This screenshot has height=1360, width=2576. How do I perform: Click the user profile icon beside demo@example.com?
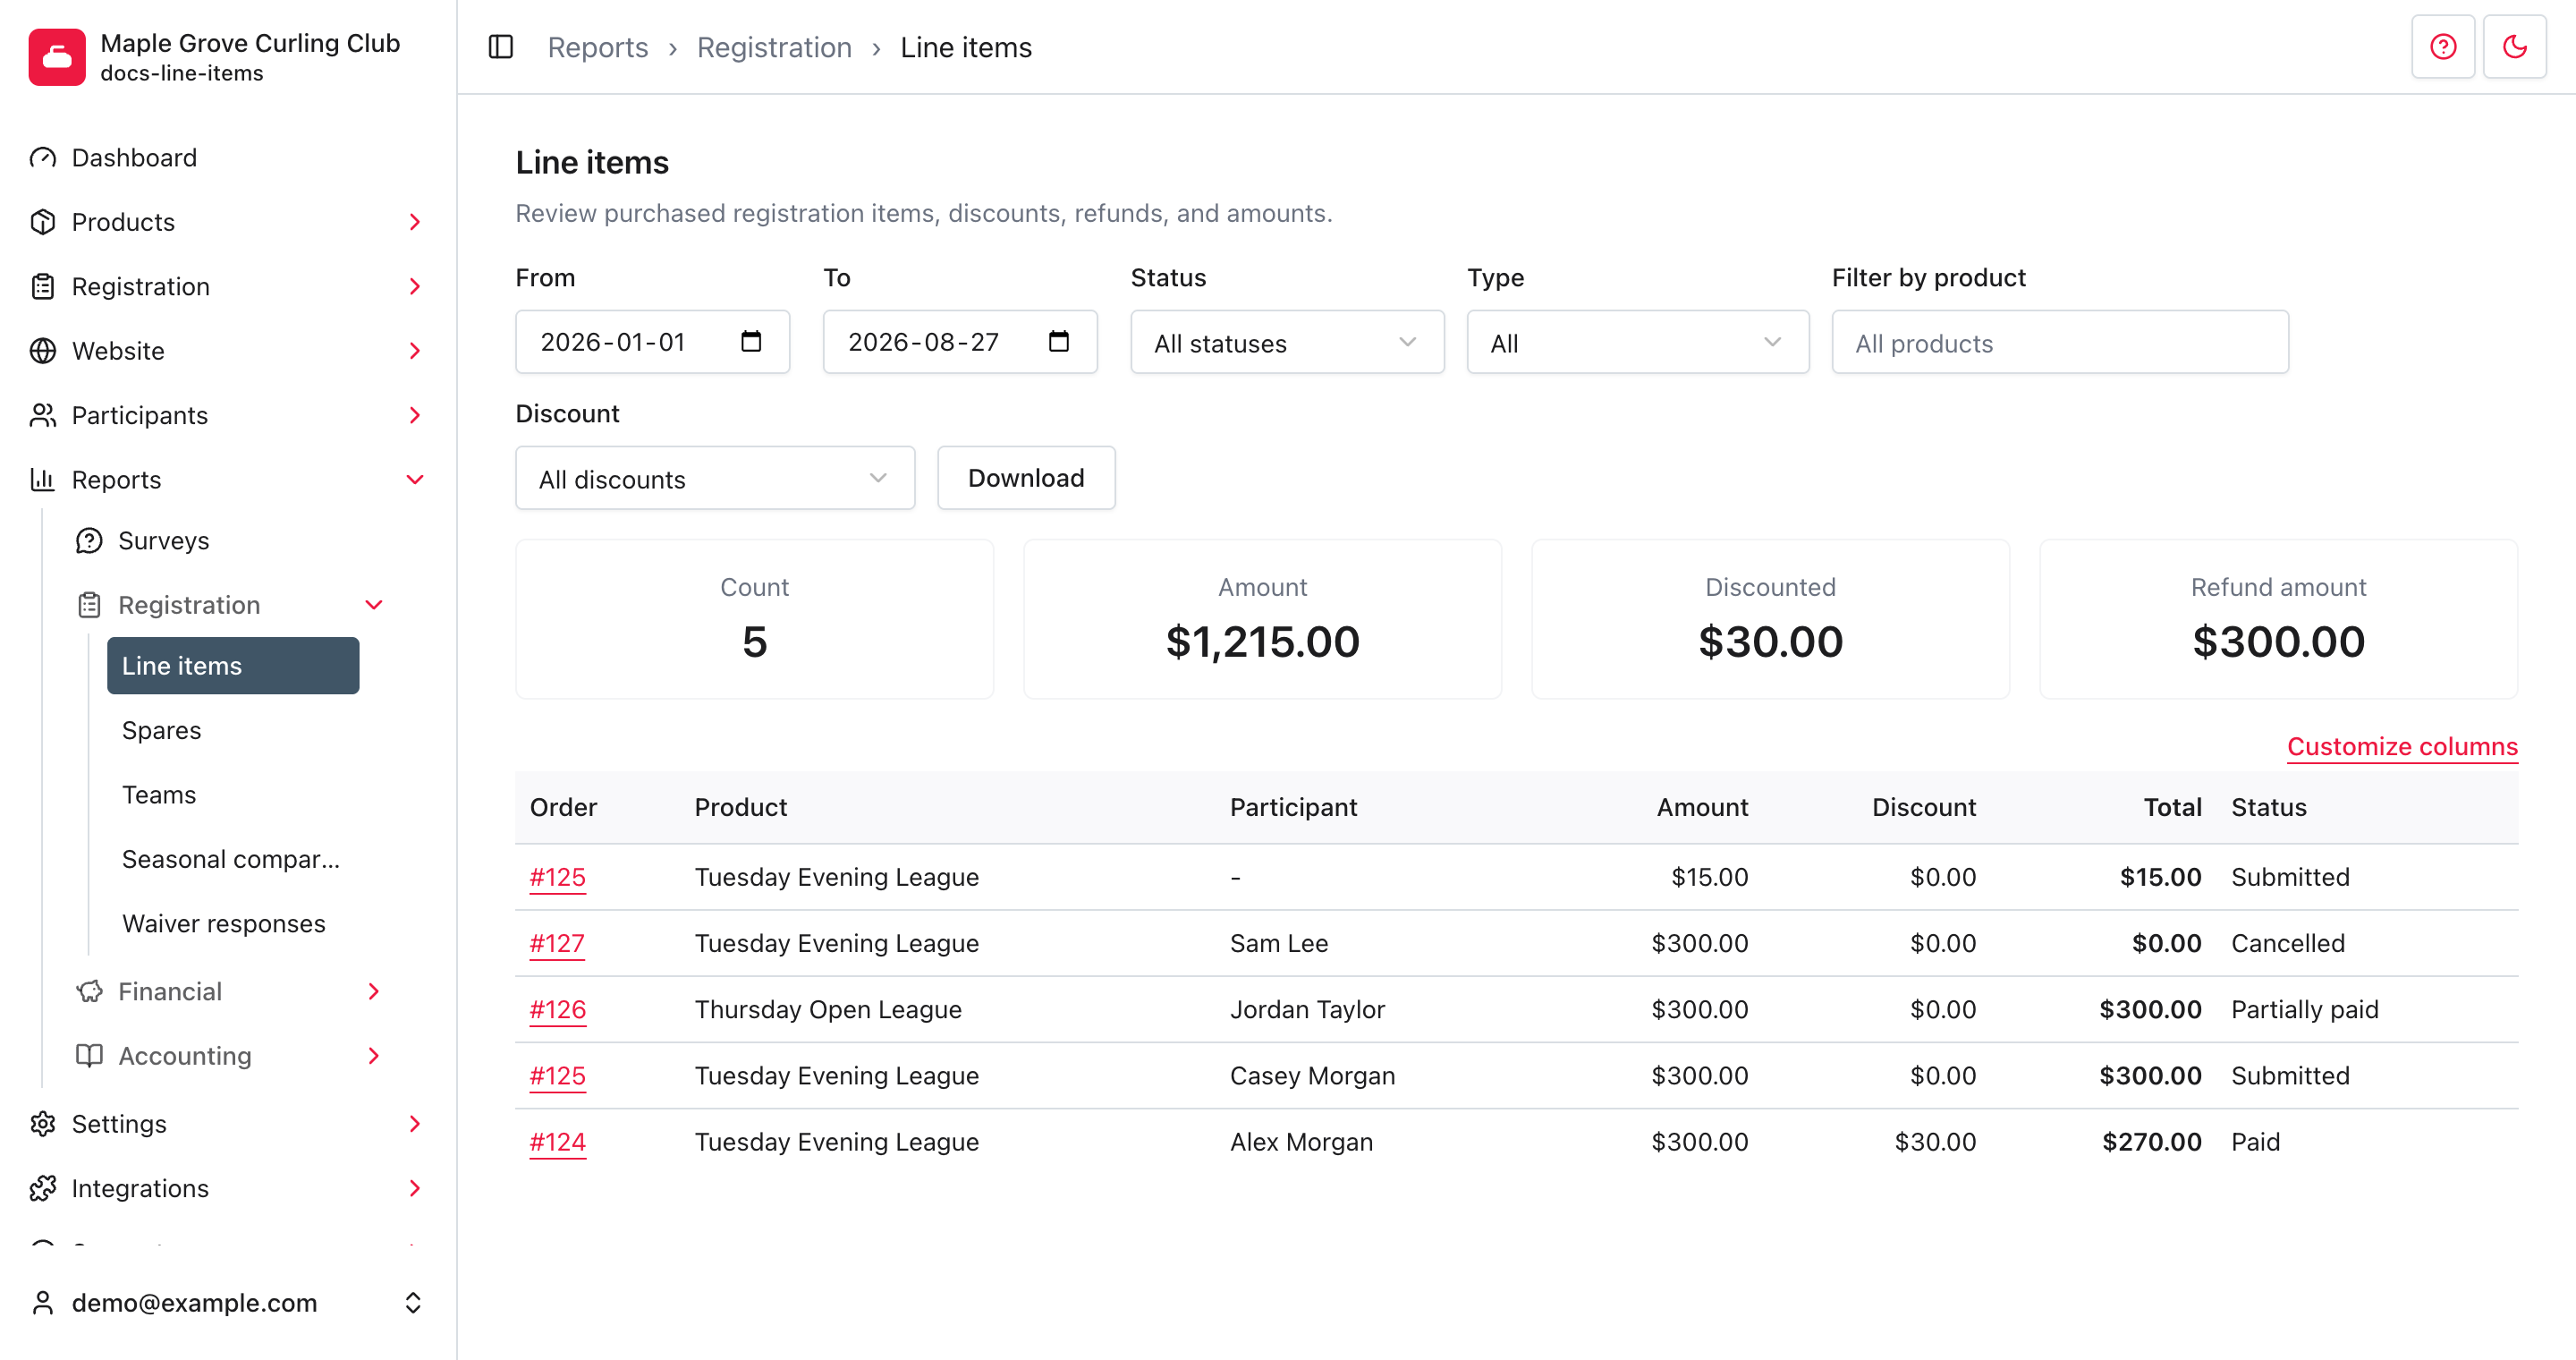point(43,1303)
